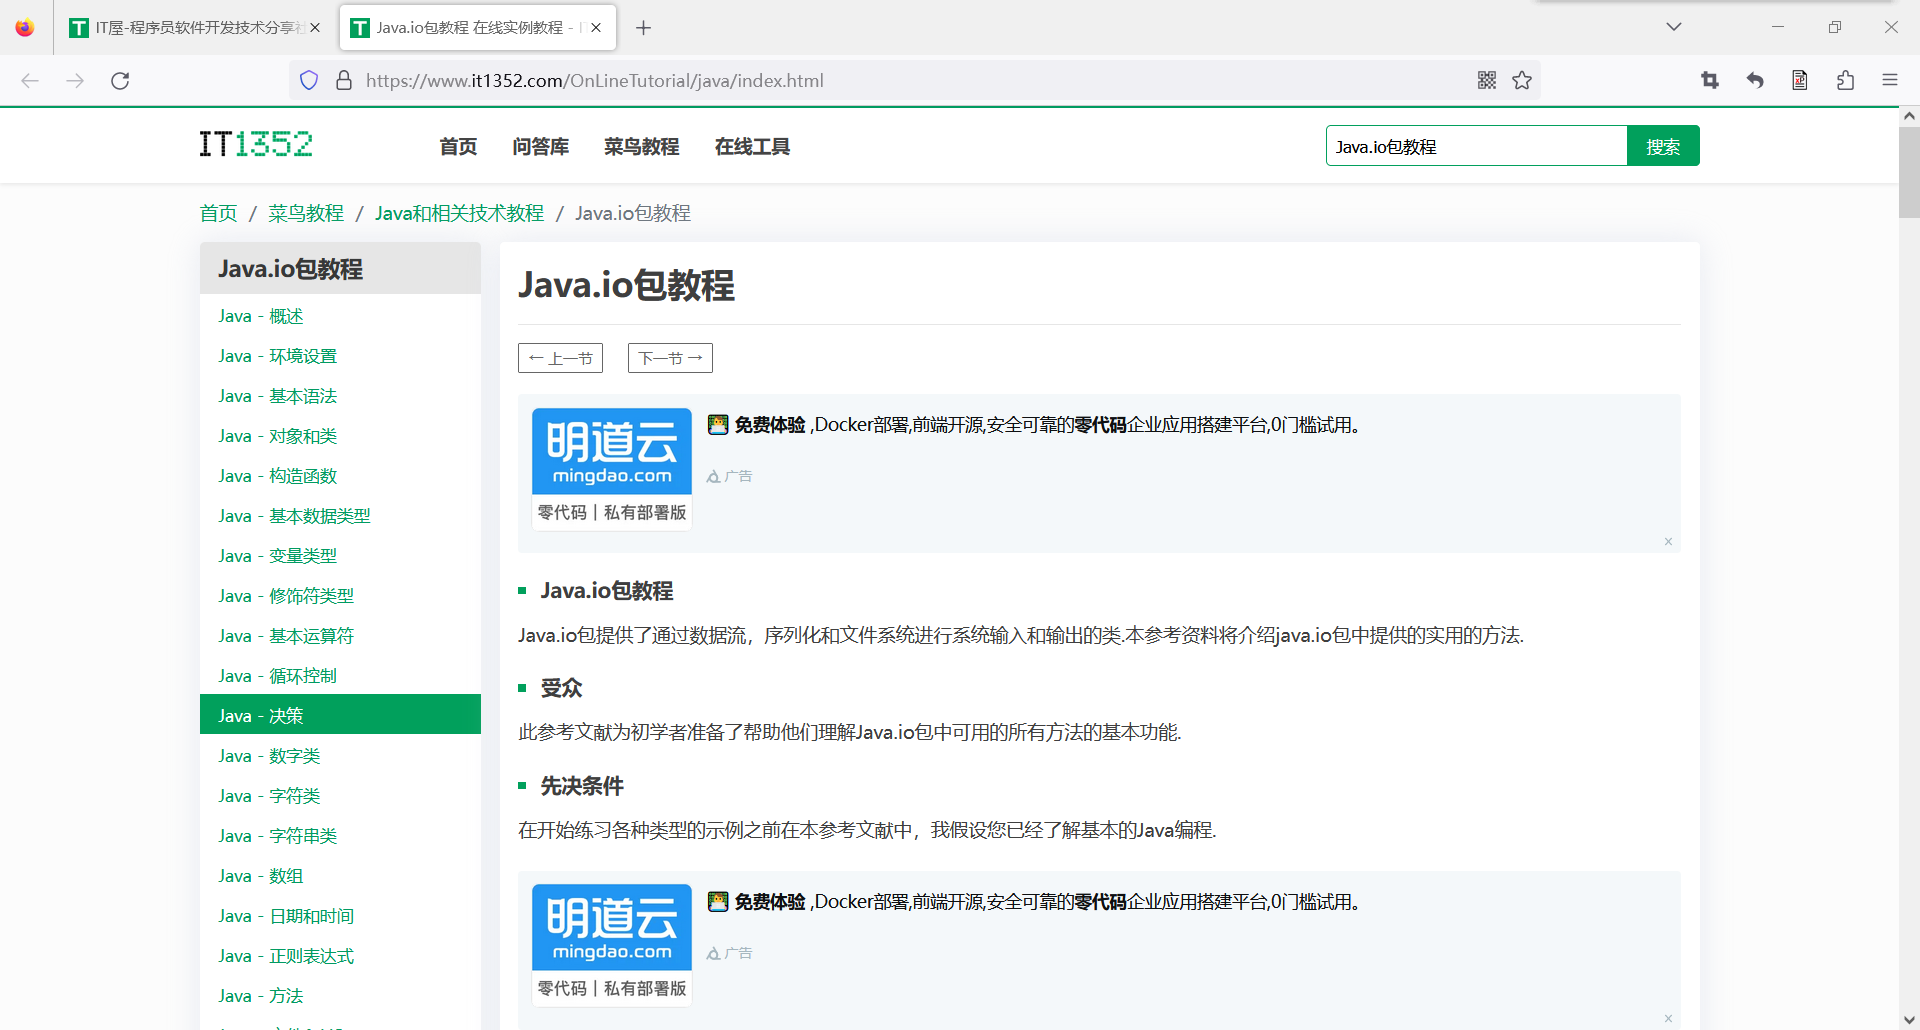Reload the current page
1920x1030 pixels.
[x=120, y=81]
